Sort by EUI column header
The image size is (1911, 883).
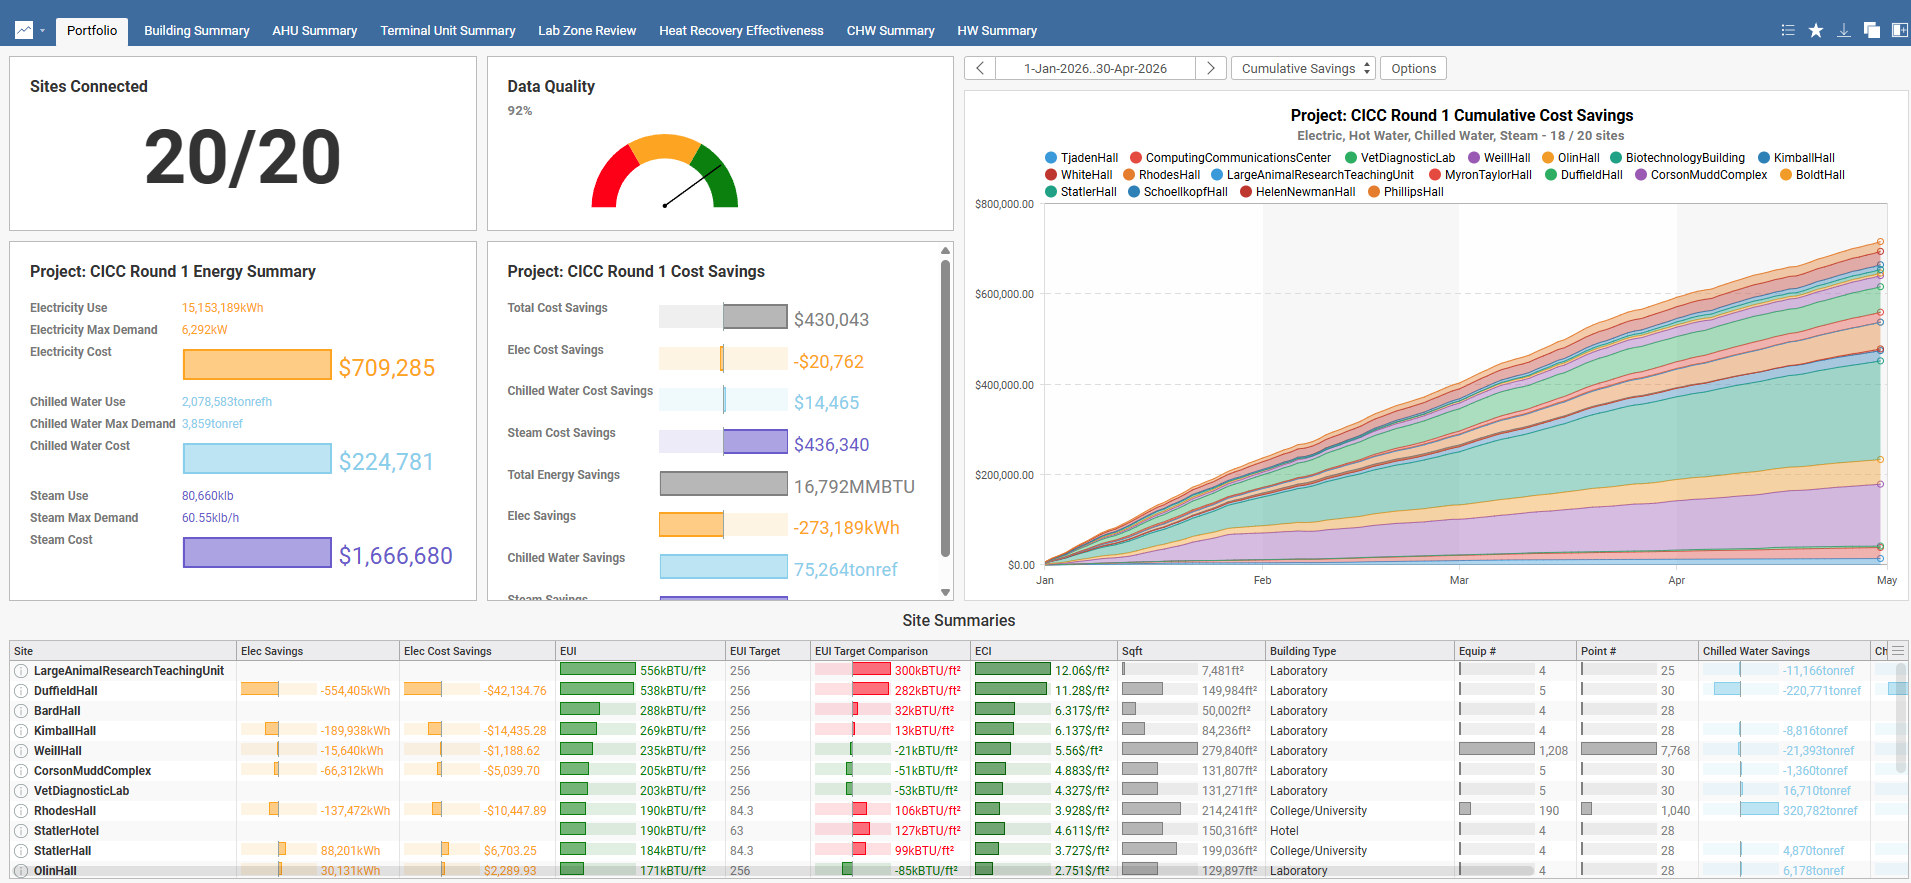(x=640, y=651)
